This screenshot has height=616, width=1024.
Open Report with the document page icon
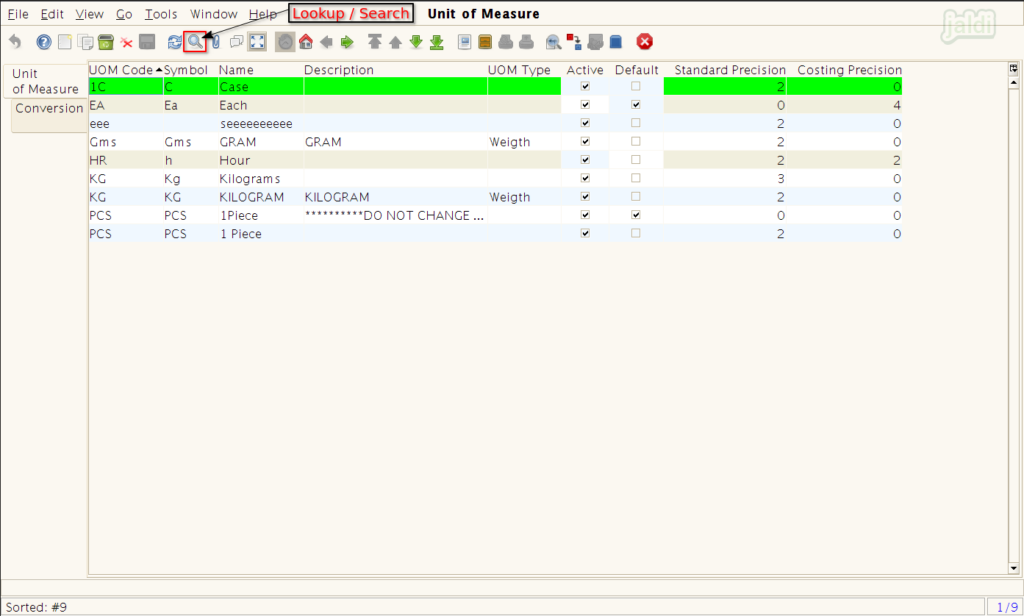464,42
